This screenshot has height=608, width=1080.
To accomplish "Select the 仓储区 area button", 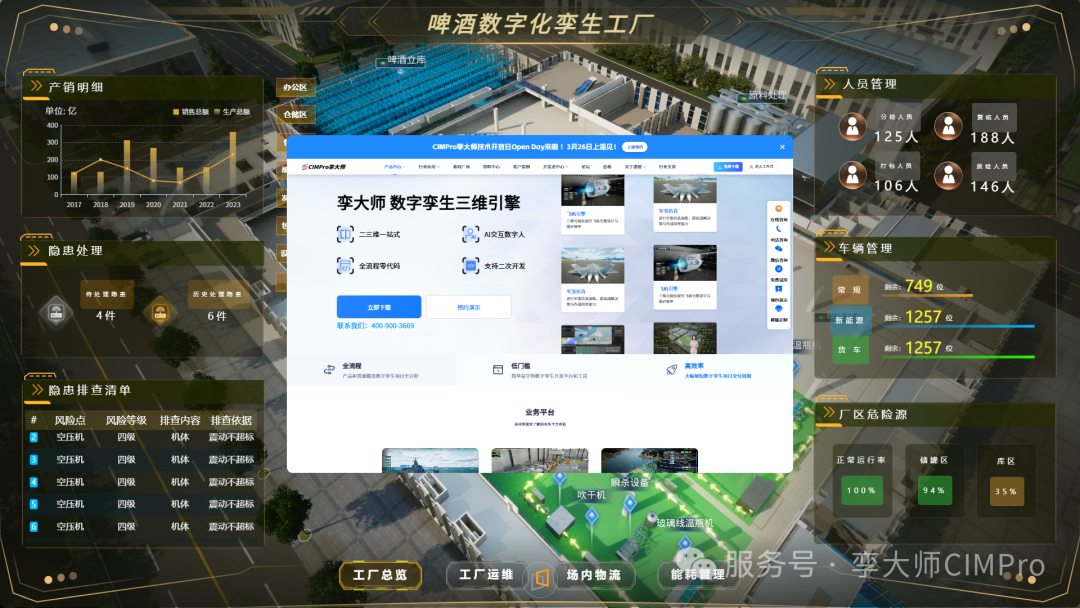I will (x=295, y=114).
